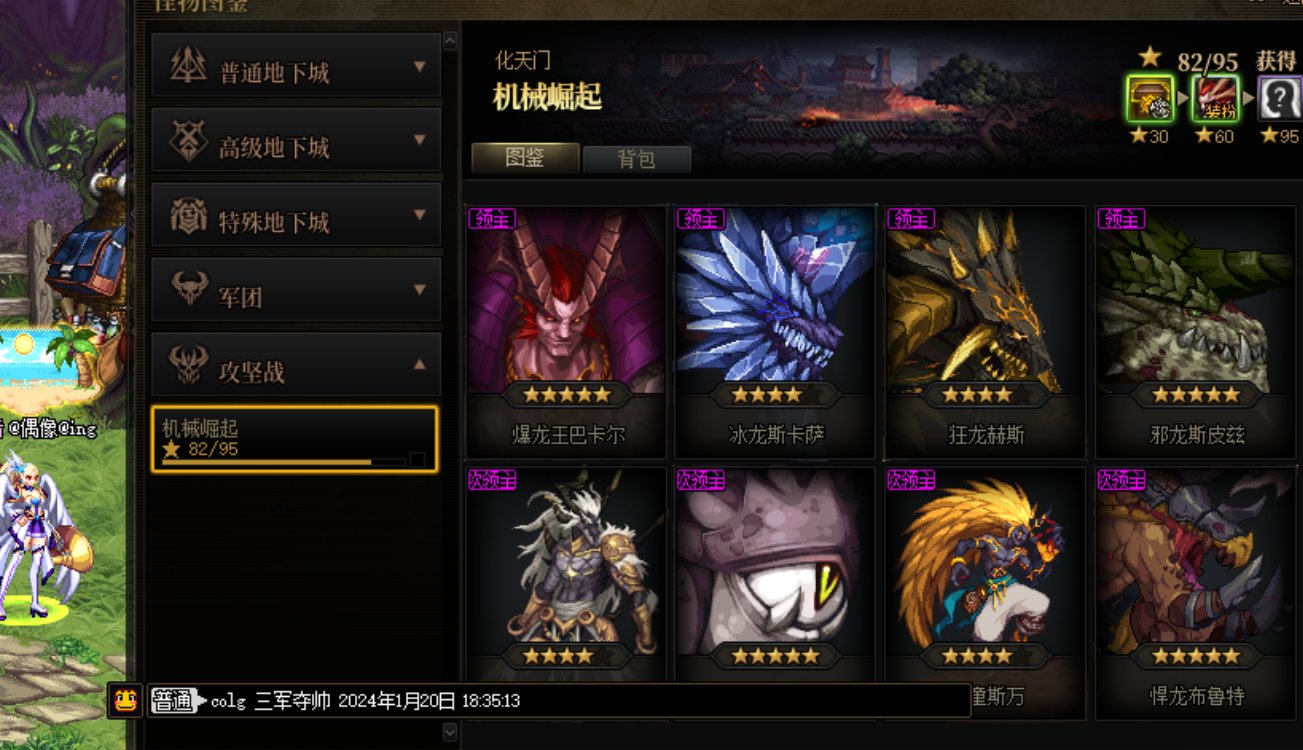
Task: Open the 邪龙斯皮兹 boss portrait
Action: pos(1194,300)
